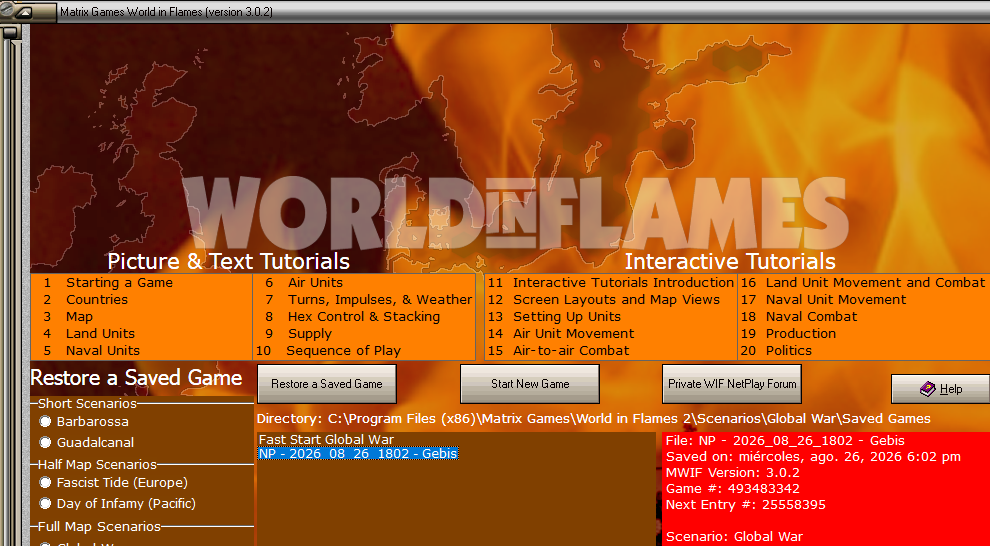Click the MWIF Version: 3.0.2 line

click(x=732, y=473)
